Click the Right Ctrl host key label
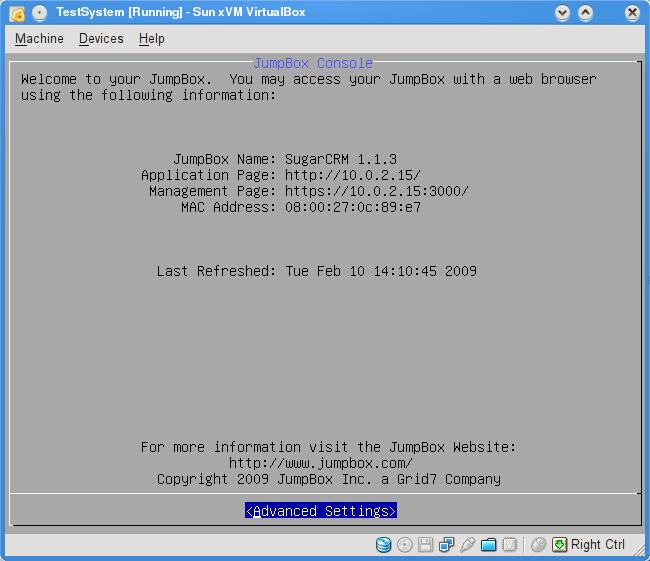Image resolution: width=650 pixels, height=561 pixels. (x=597, y=544)
